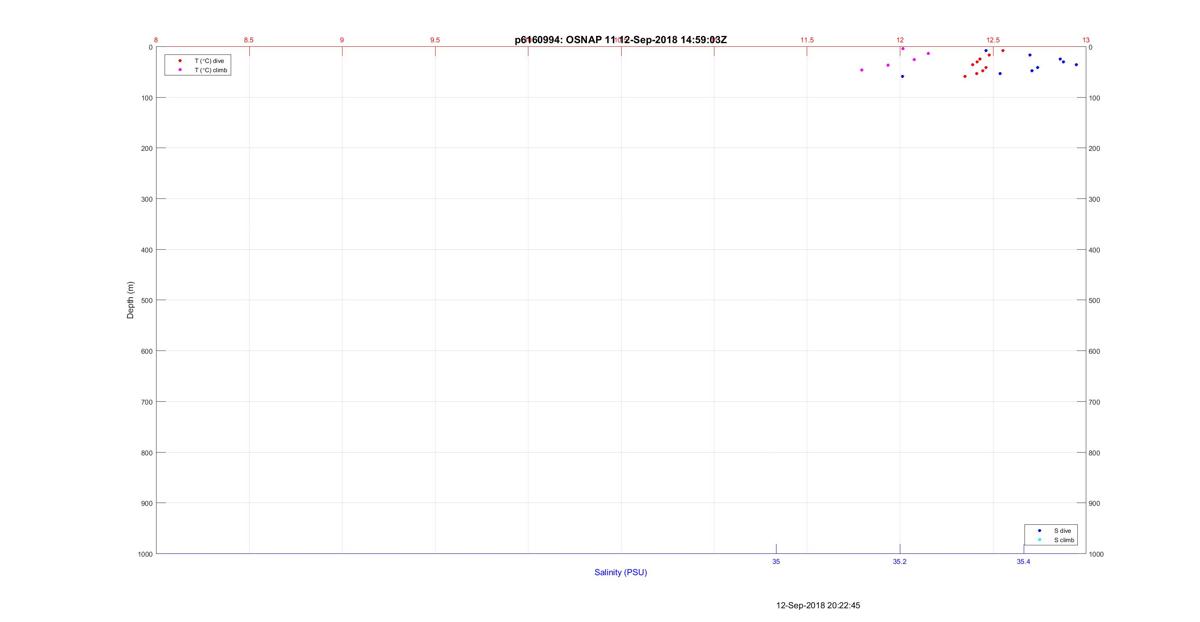The image size is (1200, 622).
Task: Click the timestamp '12-Sep-2018 20:22:45'
Action: 818,605
